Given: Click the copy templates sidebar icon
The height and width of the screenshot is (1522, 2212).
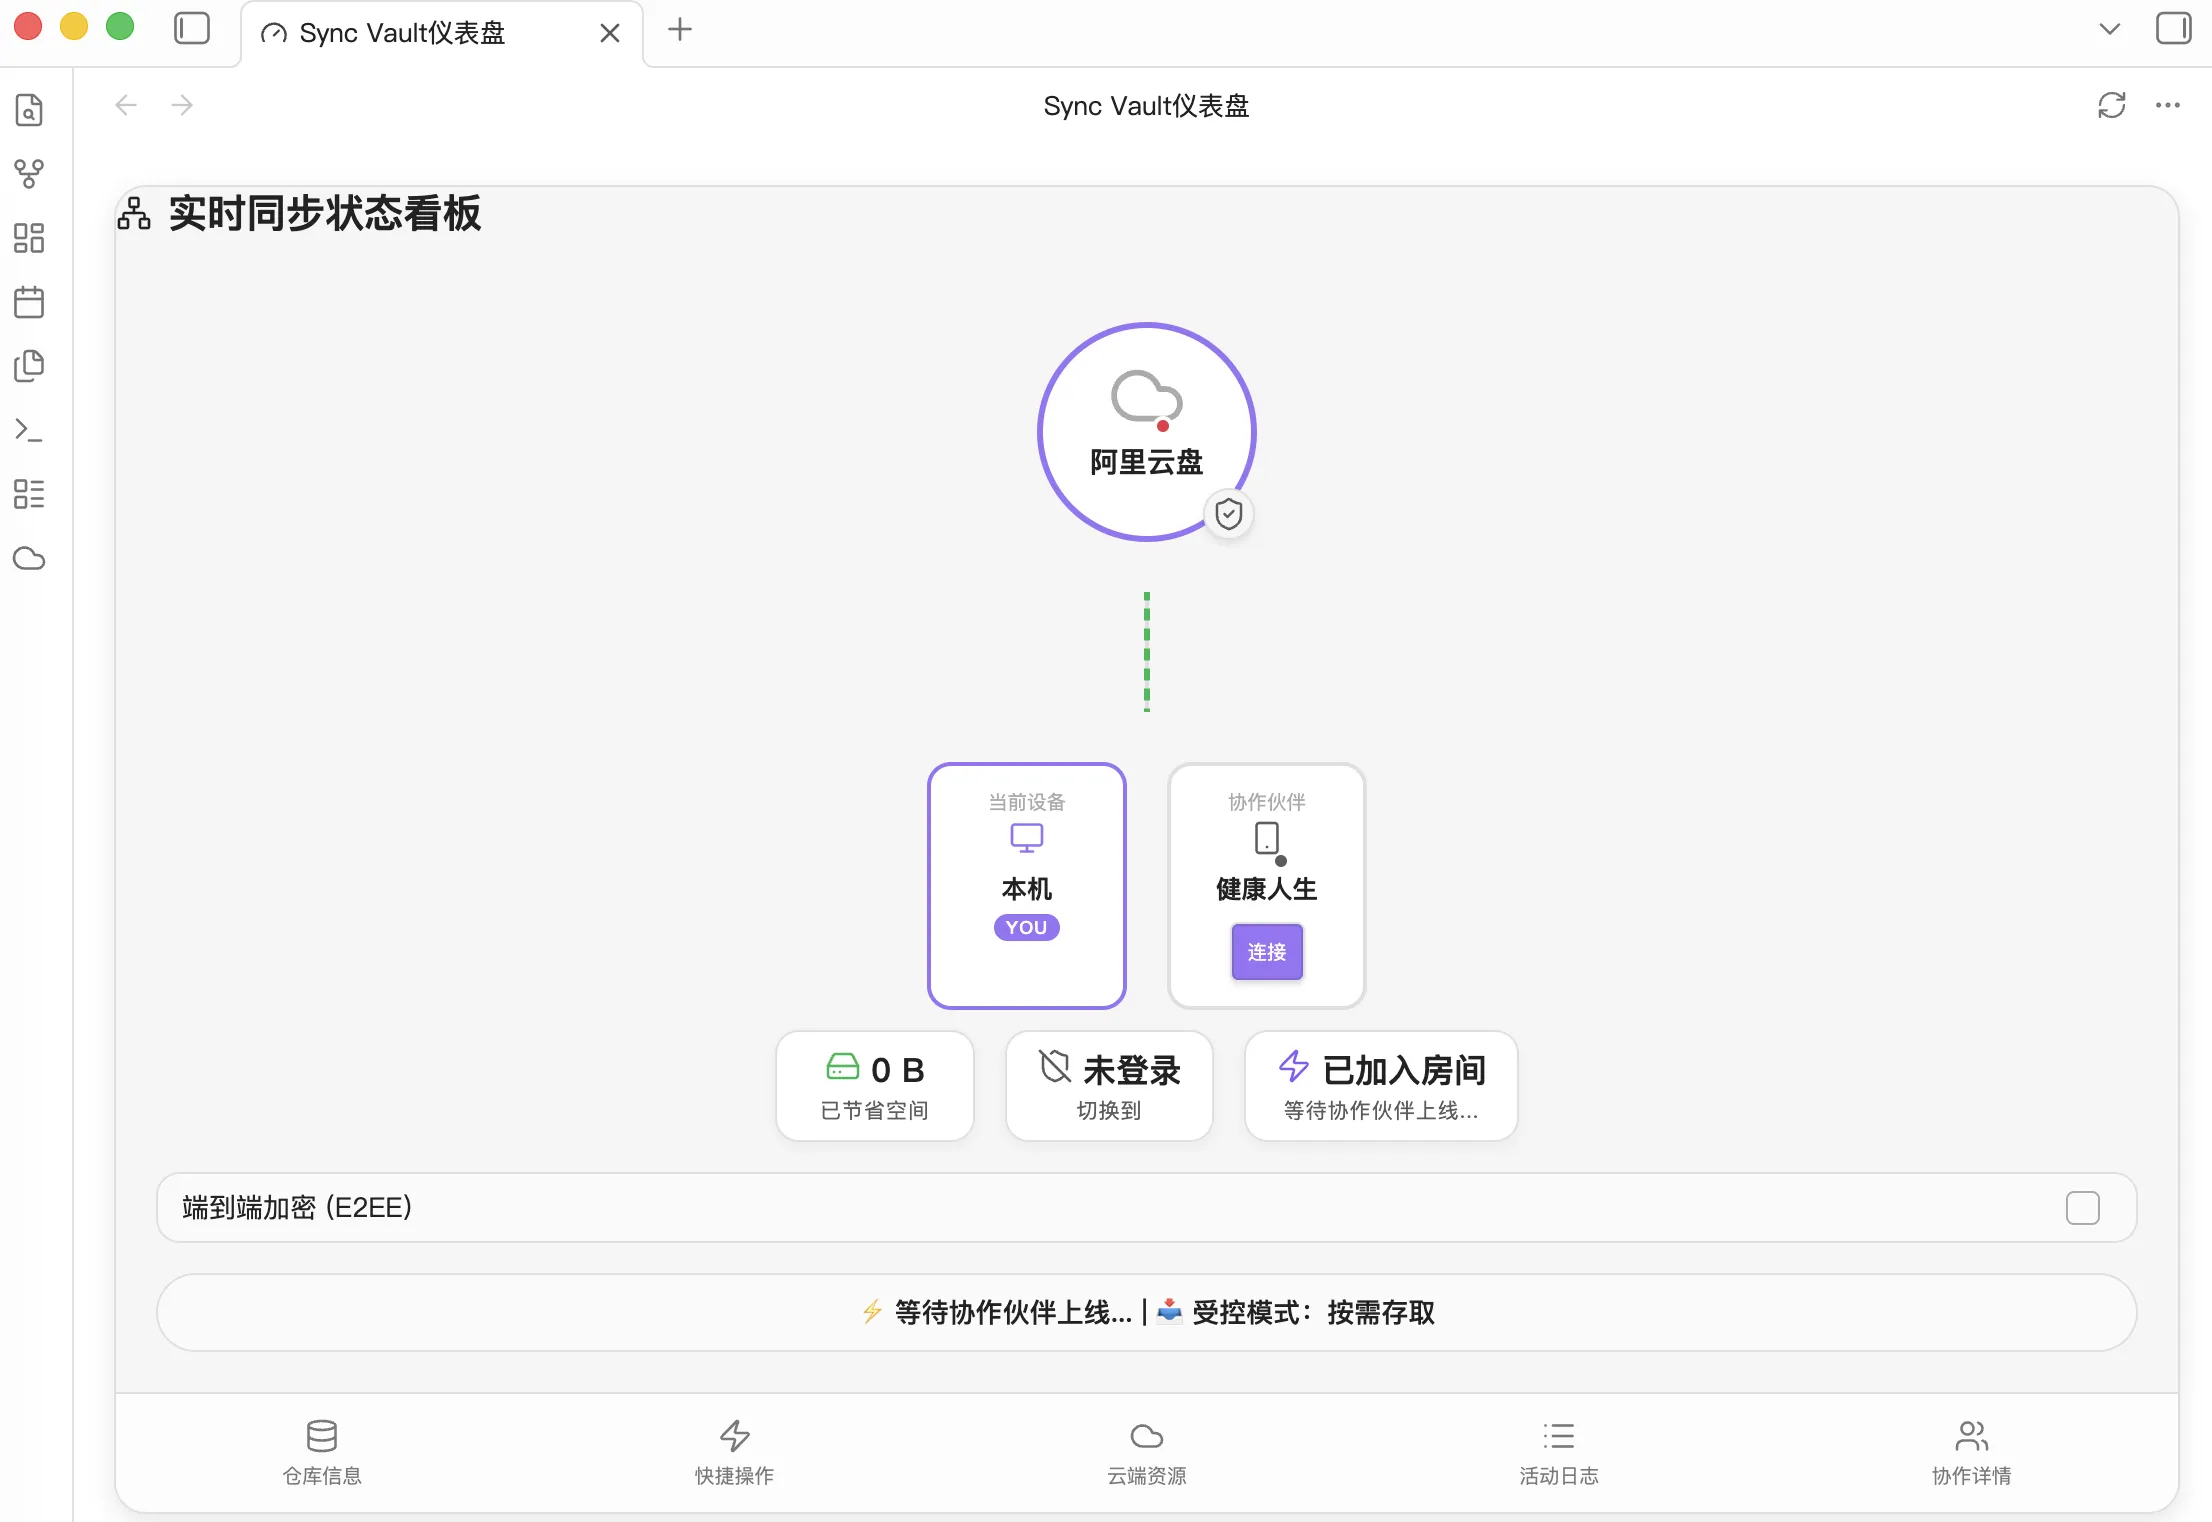Looking at the screenshot, I should (x=29, y=366).
